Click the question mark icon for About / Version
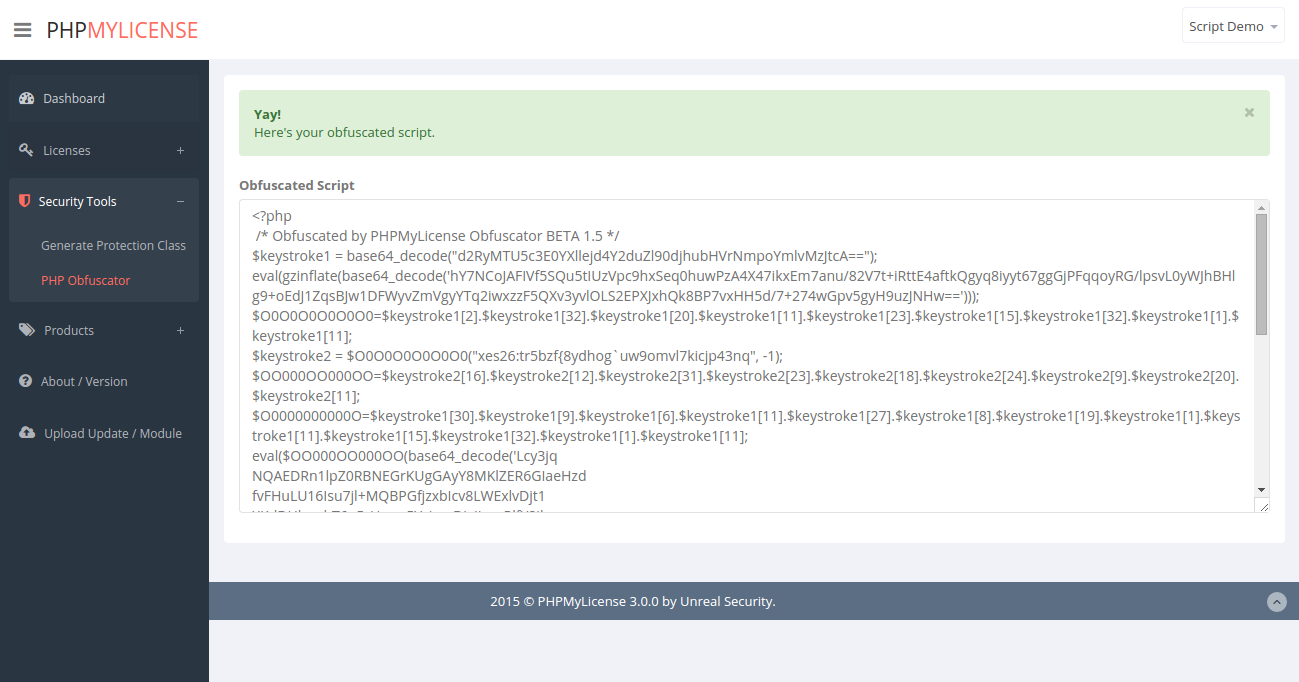This screenshot has height=682, width=1299. 24,381
